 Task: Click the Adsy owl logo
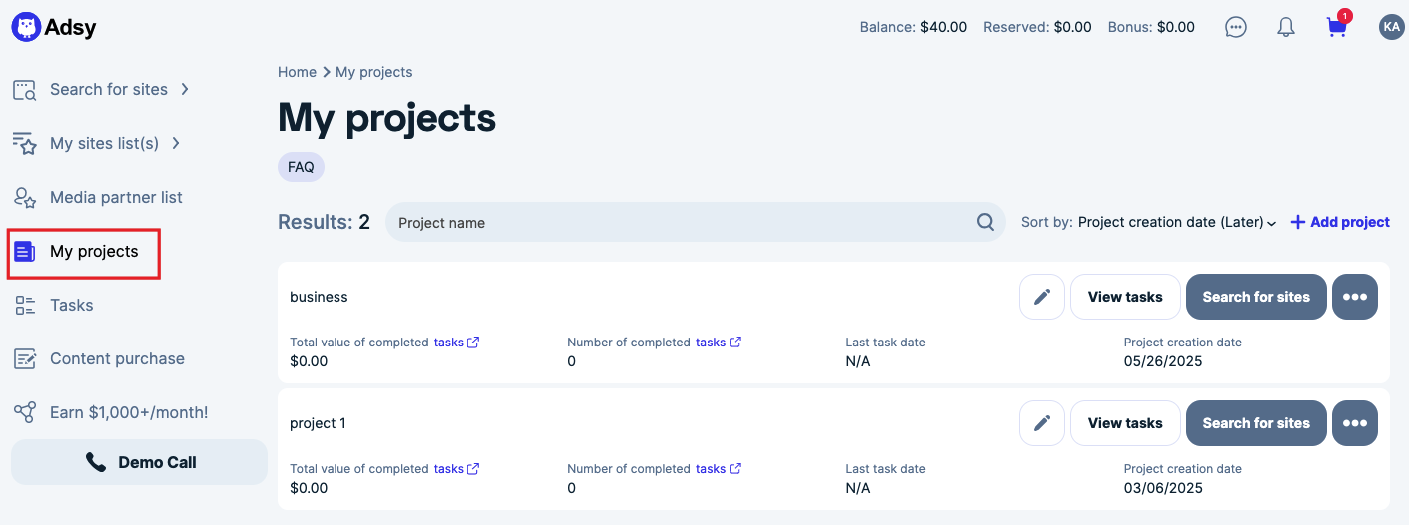pos(26,27)
